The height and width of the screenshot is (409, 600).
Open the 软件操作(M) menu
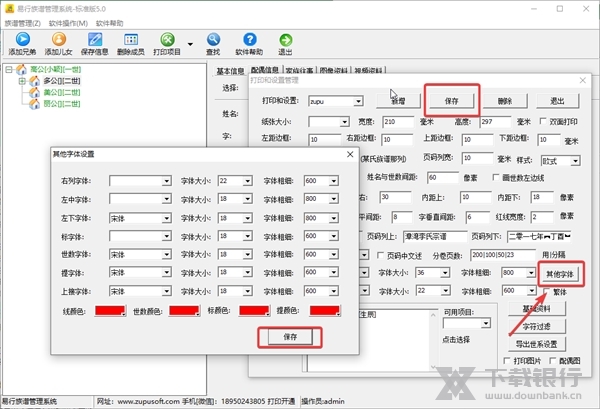click(x=68, y=23)
